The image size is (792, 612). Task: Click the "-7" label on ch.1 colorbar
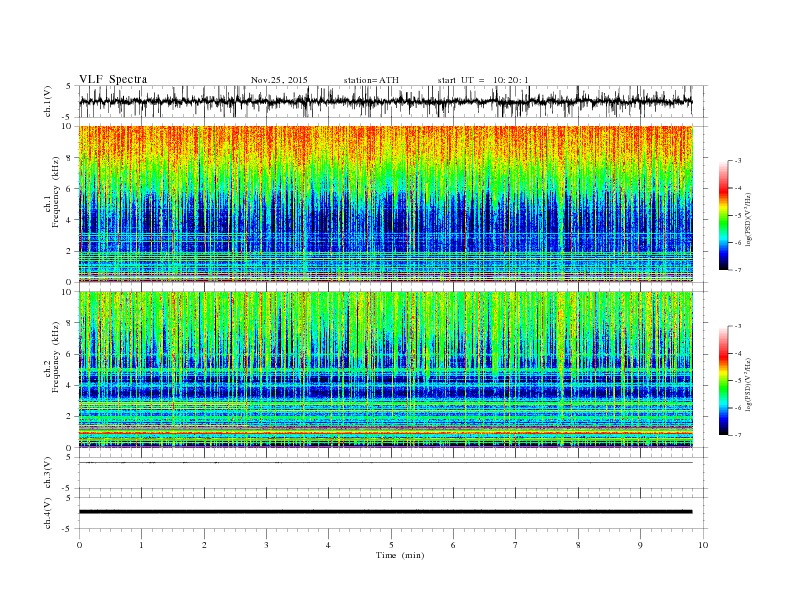click(x=738, y=270)
